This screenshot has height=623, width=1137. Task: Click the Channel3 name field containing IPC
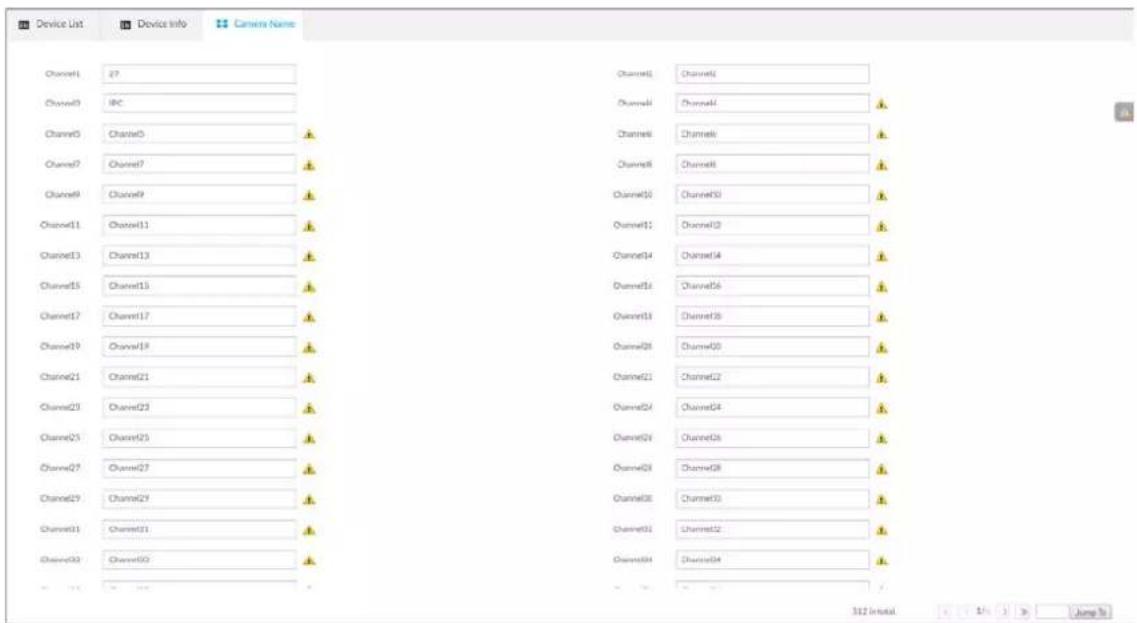pos(199,103)
